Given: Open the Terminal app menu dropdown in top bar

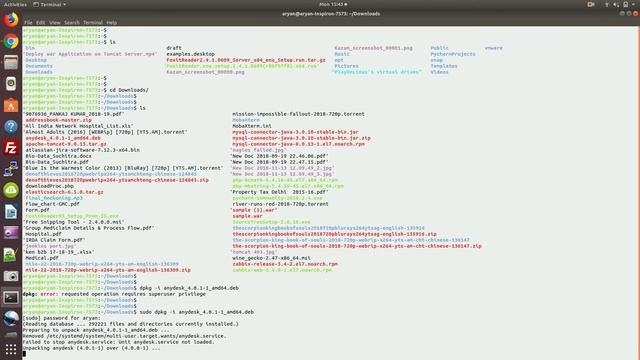Looking at the screenshot, I should (49, 4).
